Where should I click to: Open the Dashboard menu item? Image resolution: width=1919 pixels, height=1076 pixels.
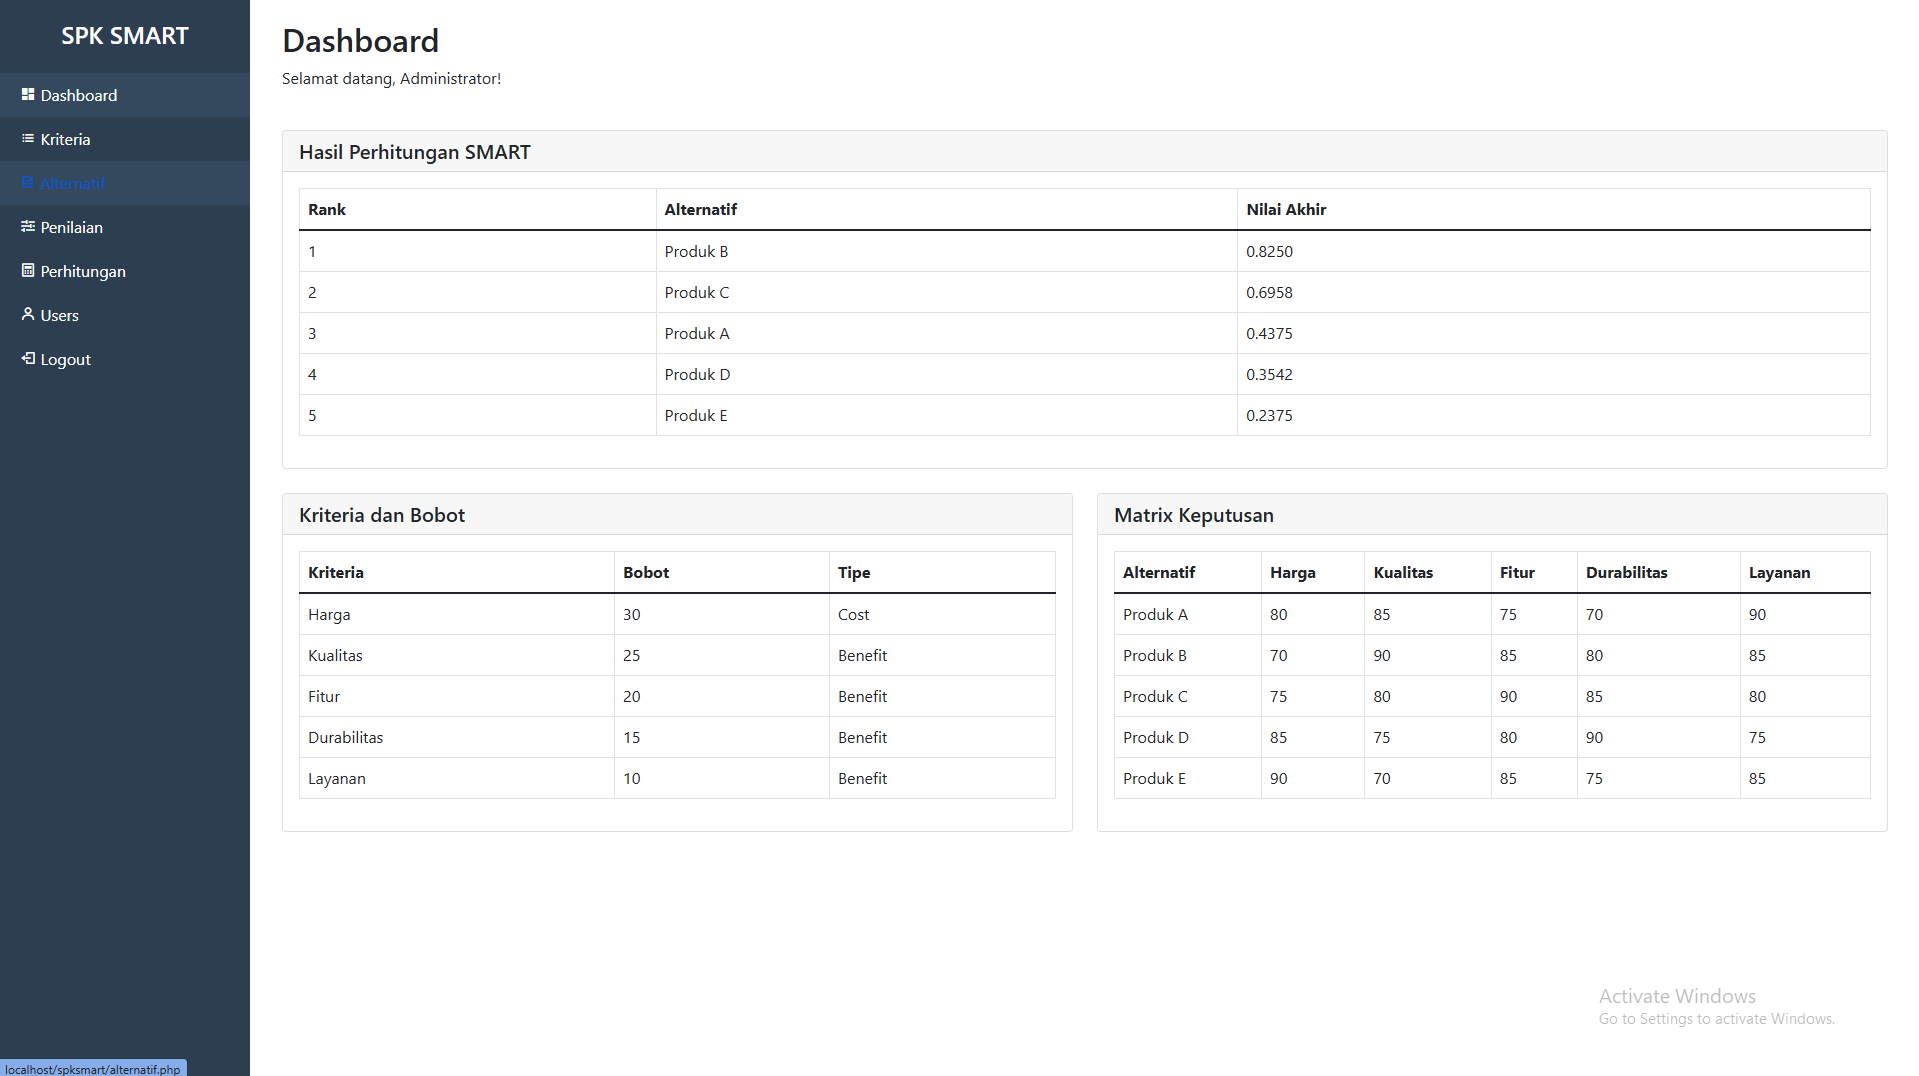coord(125,95)
